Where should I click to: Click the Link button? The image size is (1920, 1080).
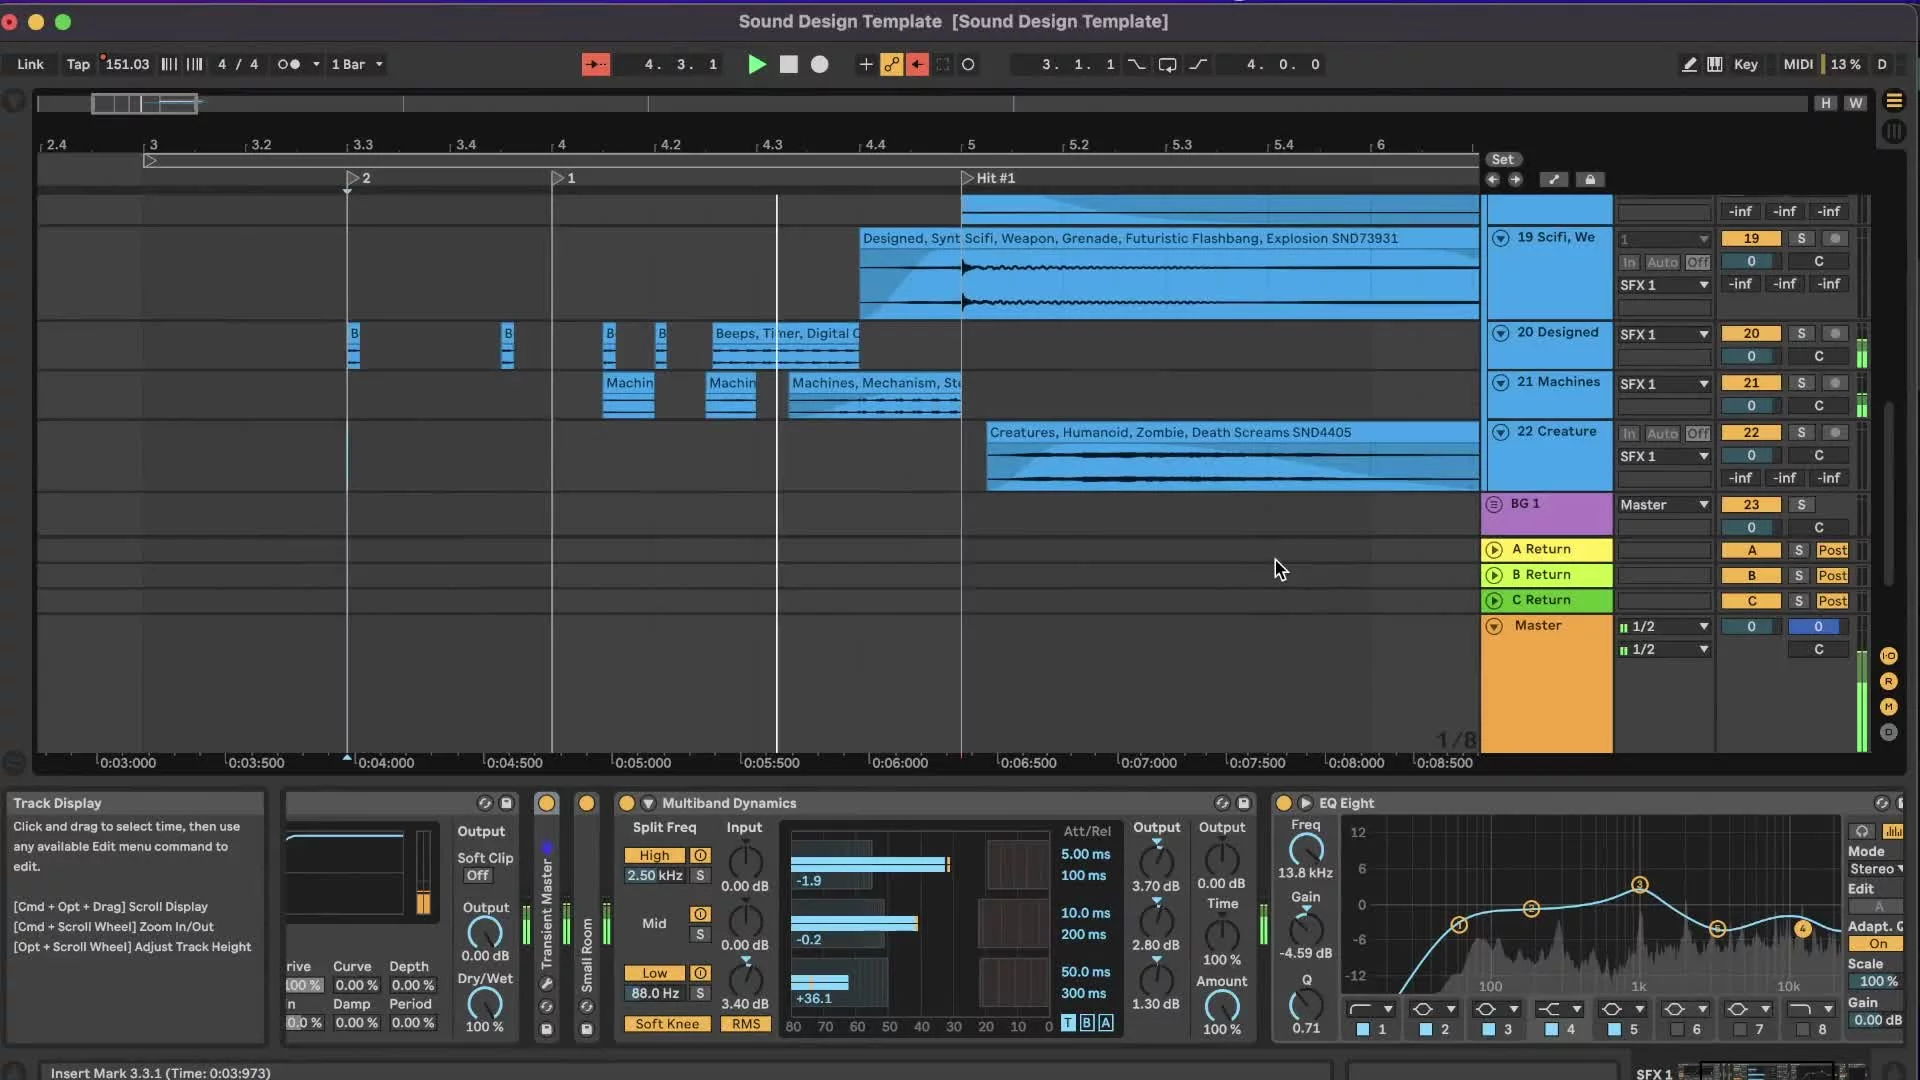tap(30, 64)
